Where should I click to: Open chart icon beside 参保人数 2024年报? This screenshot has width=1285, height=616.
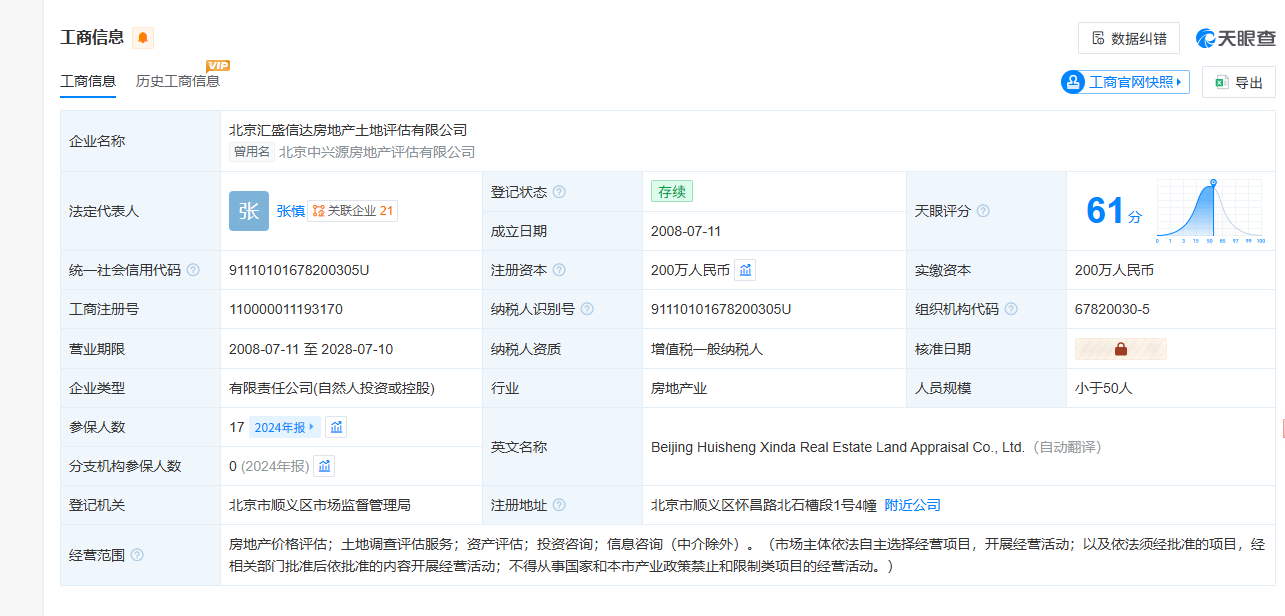(x=337, y=427)
